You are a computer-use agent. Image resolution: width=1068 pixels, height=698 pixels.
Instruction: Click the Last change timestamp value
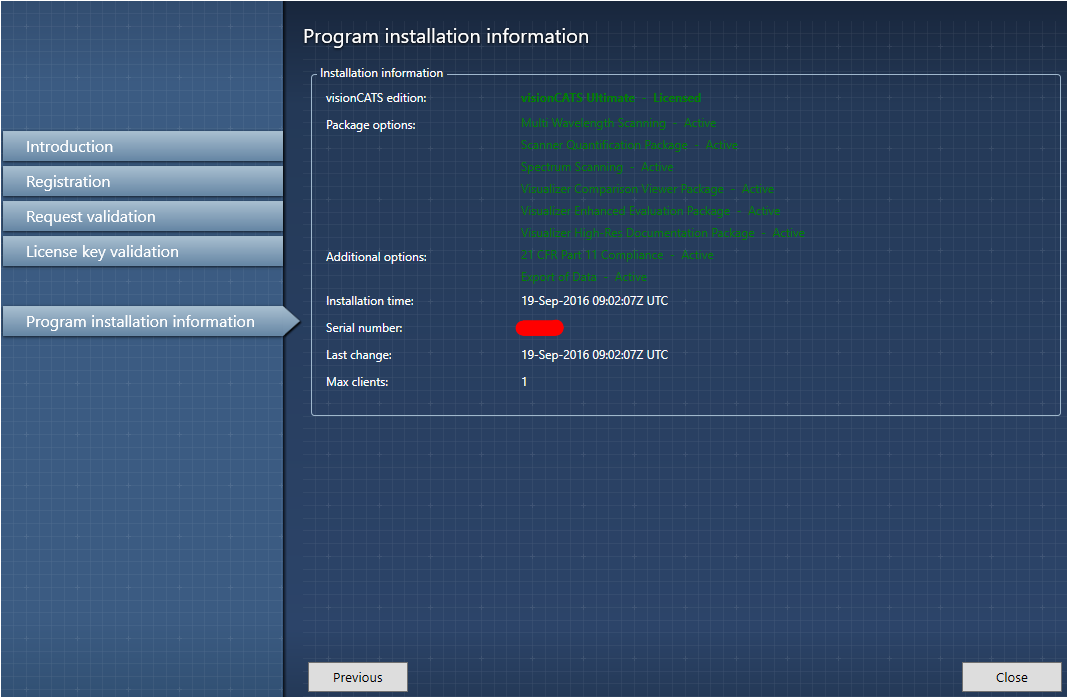click(x=595, y=355)
